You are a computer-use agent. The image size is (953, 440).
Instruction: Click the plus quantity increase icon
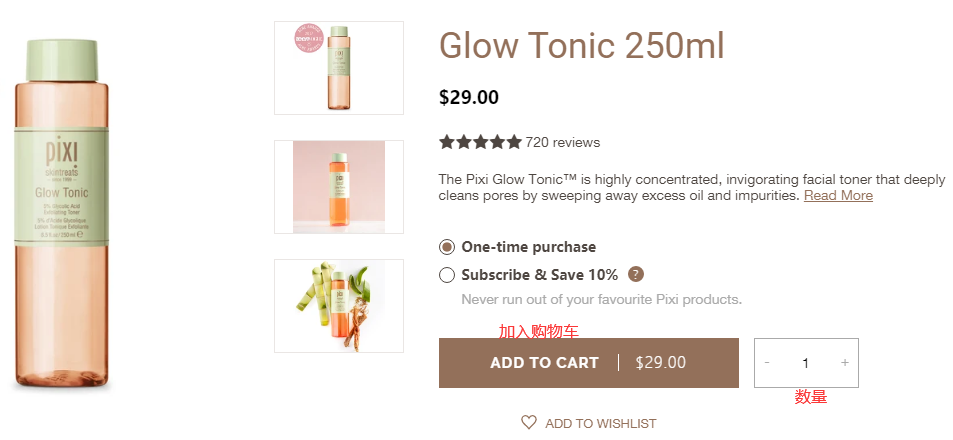click(845, 363)
